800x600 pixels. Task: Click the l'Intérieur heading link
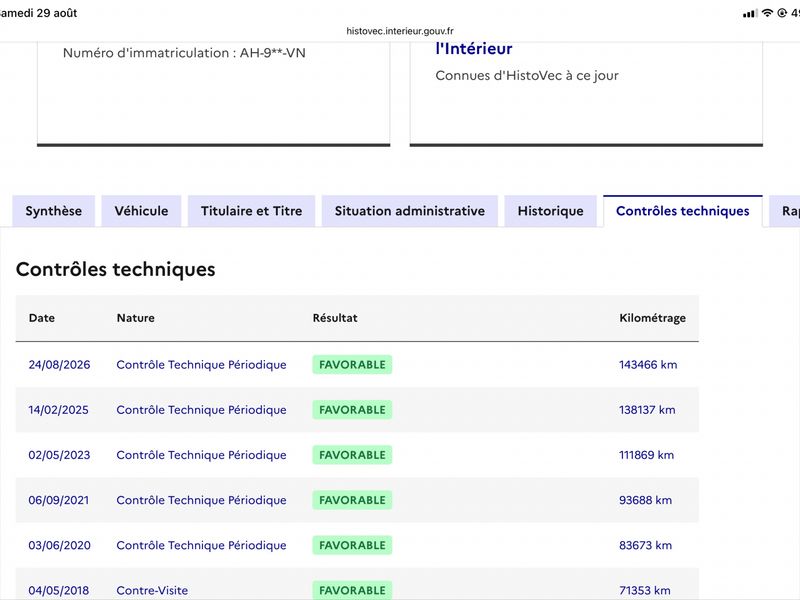click(x=474, y=48)
